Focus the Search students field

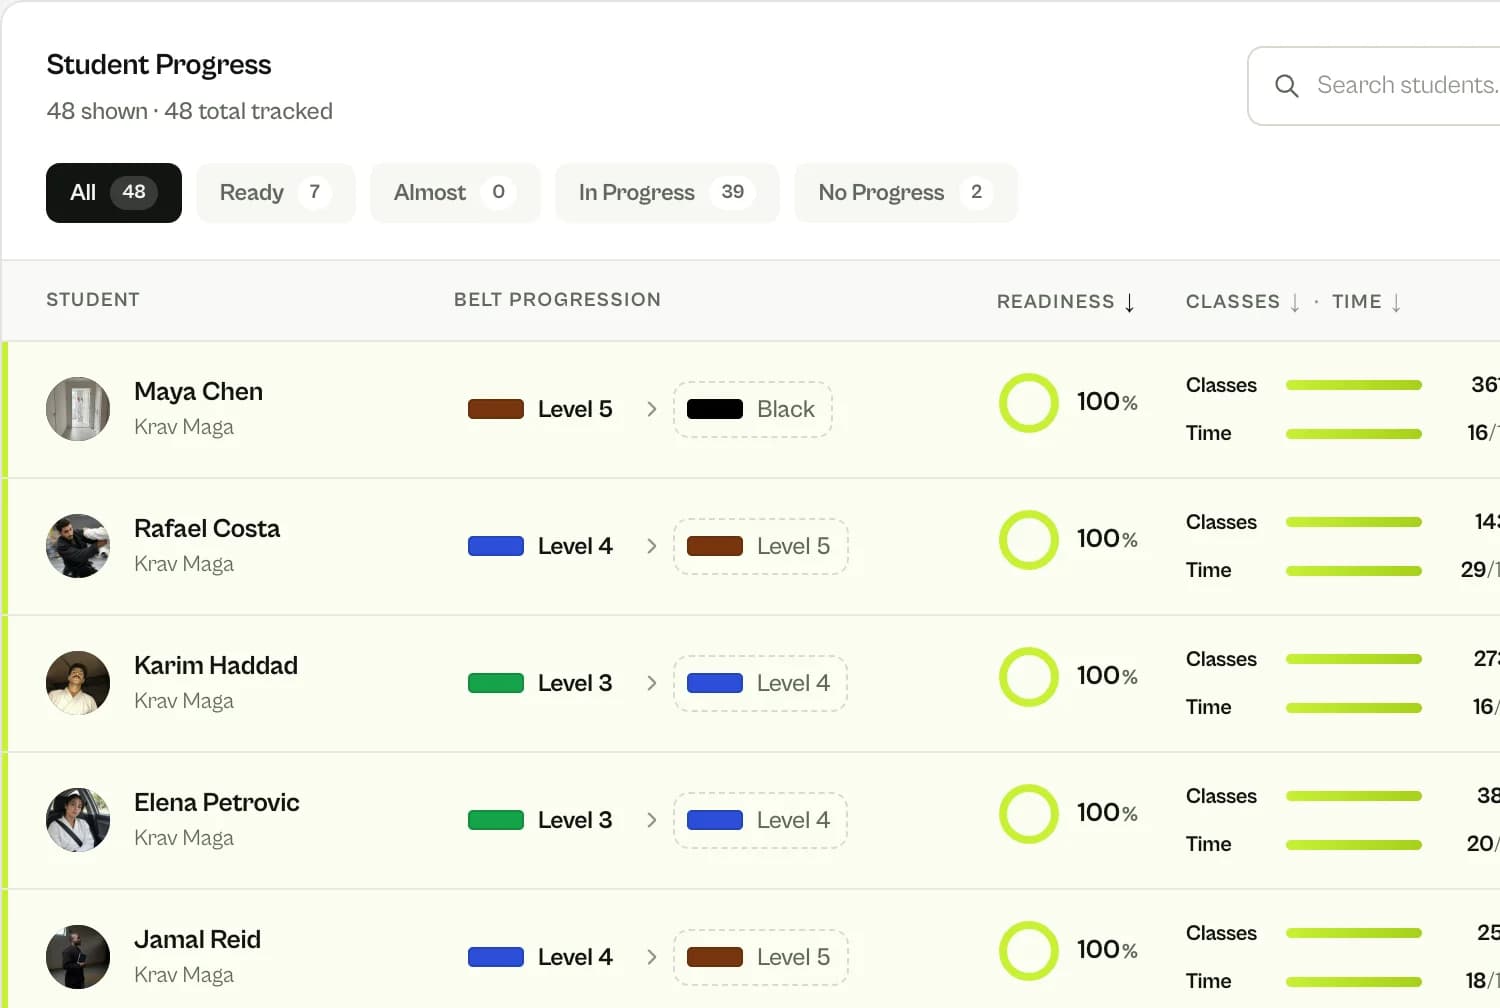1380,86
